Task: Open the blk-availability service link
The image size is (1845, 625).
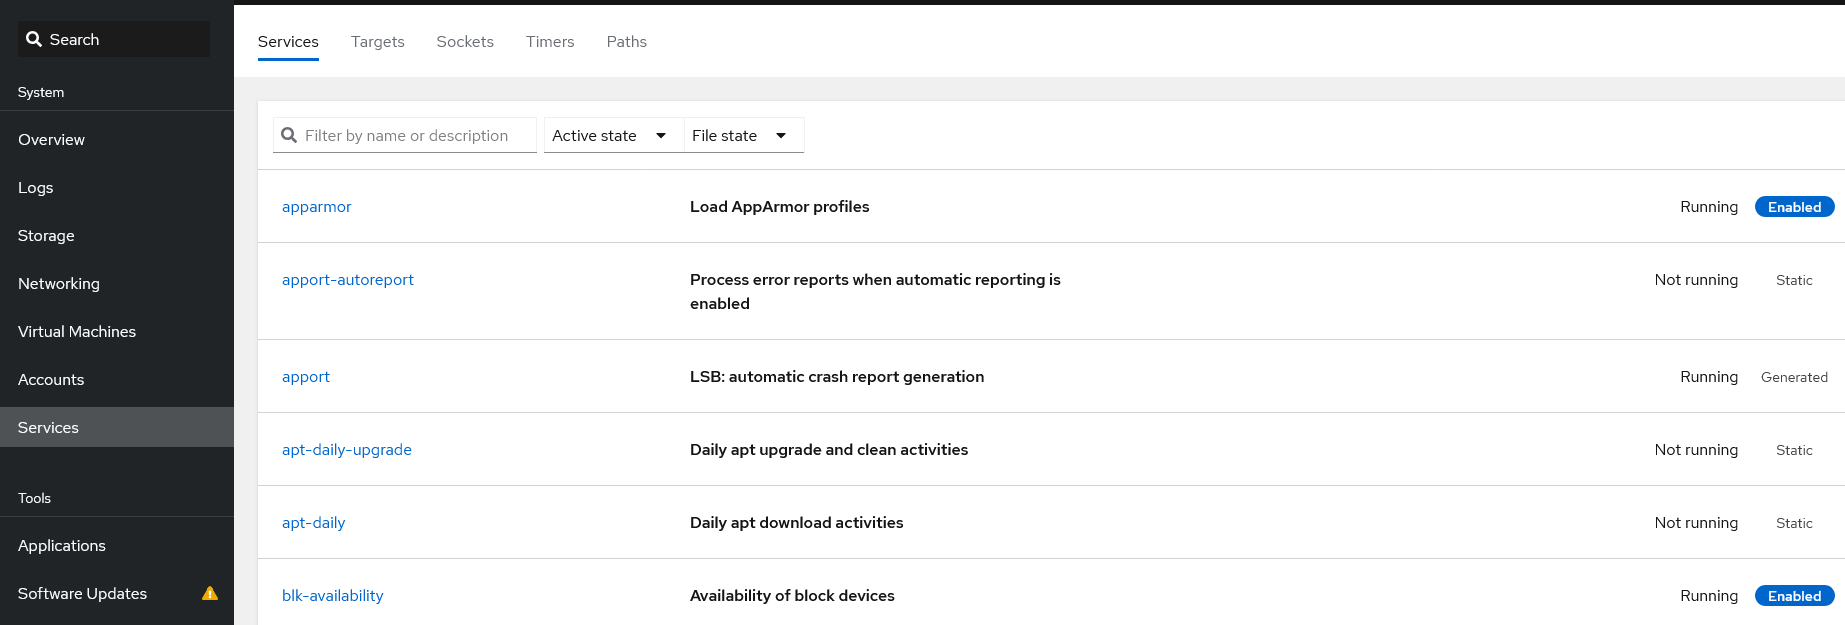Action: pos(333,596)
